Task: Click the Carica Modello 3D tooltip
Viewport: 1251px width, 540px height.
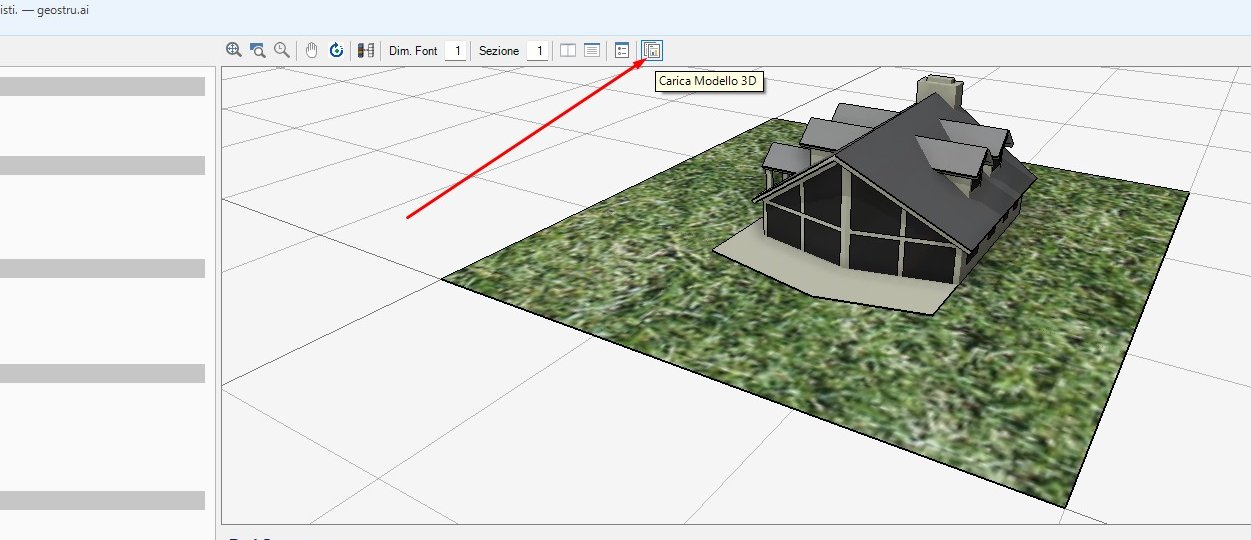Action: (x=708, y=82)
